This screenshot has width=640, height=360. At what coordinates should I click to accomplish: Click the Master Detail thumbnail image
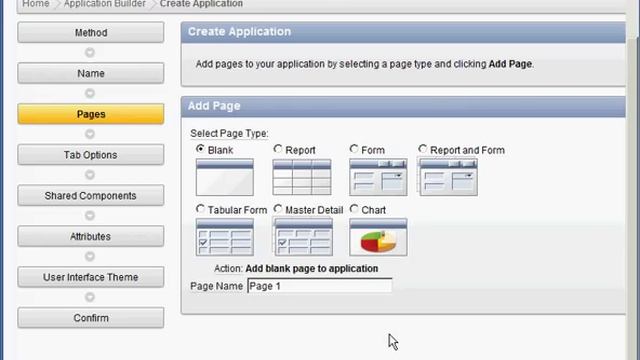pos(302,237)
